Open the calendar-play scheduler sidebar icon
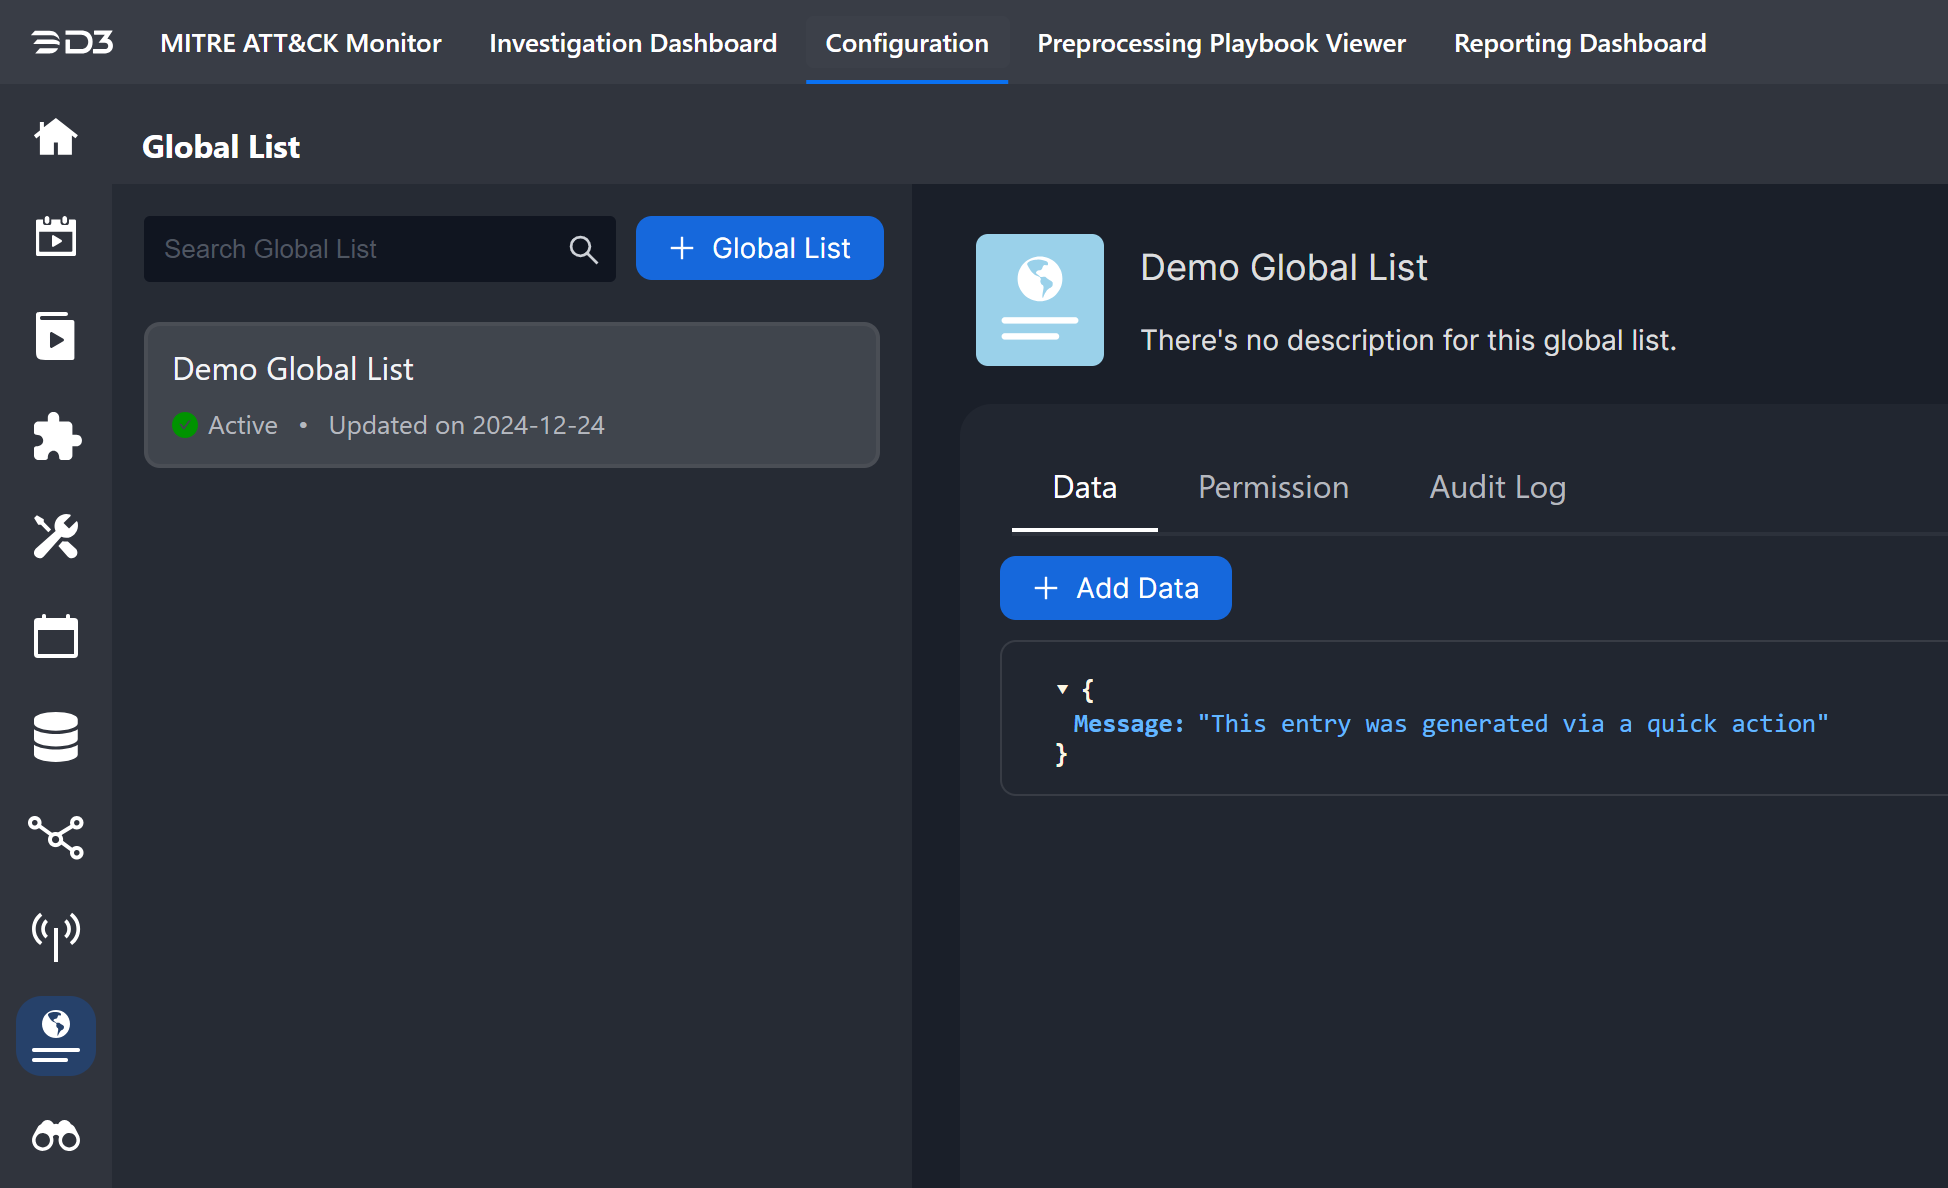 click(56, 237)
